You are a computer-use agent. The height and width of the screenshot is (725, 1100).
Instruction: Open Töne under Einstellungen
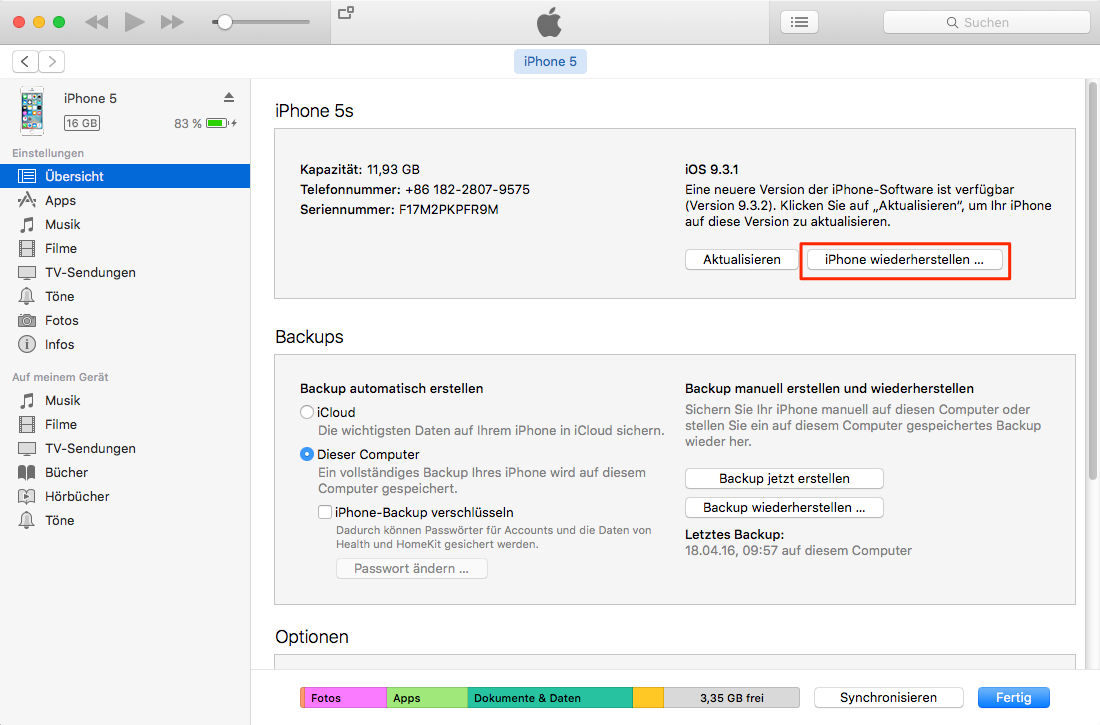(125, 296)
